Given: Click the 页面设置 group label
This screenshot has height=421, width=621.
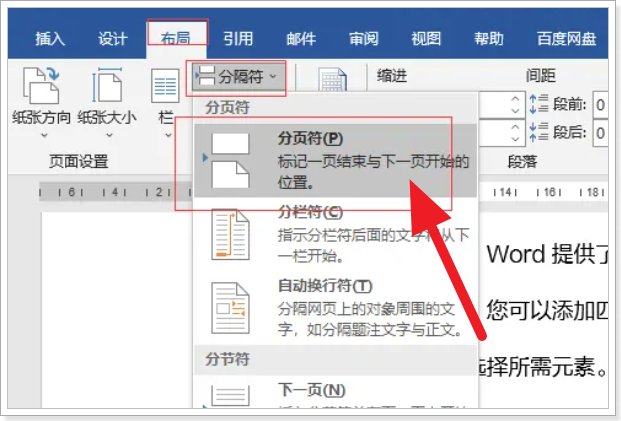Looking at the screenshot, I should [78, 161].
